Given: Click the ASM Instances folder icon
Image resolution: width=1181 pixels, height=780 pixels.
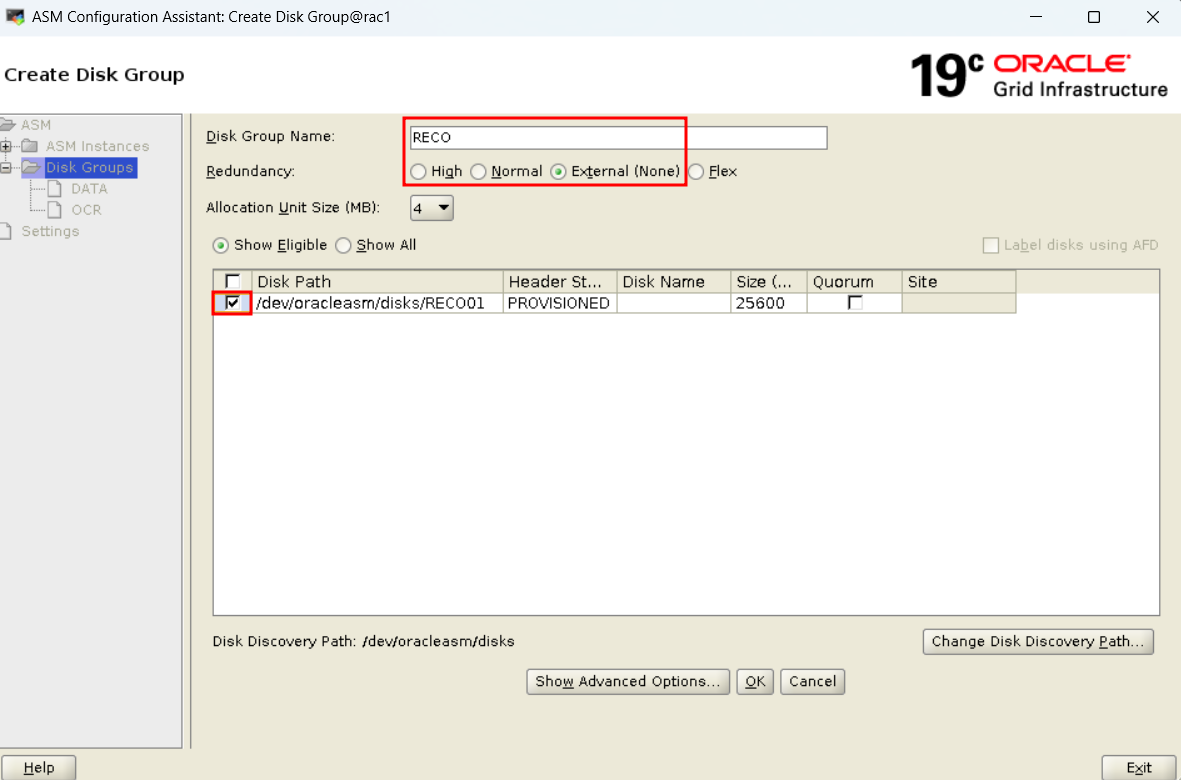Looking at the screenshot, I should click(x=30, y=145).
